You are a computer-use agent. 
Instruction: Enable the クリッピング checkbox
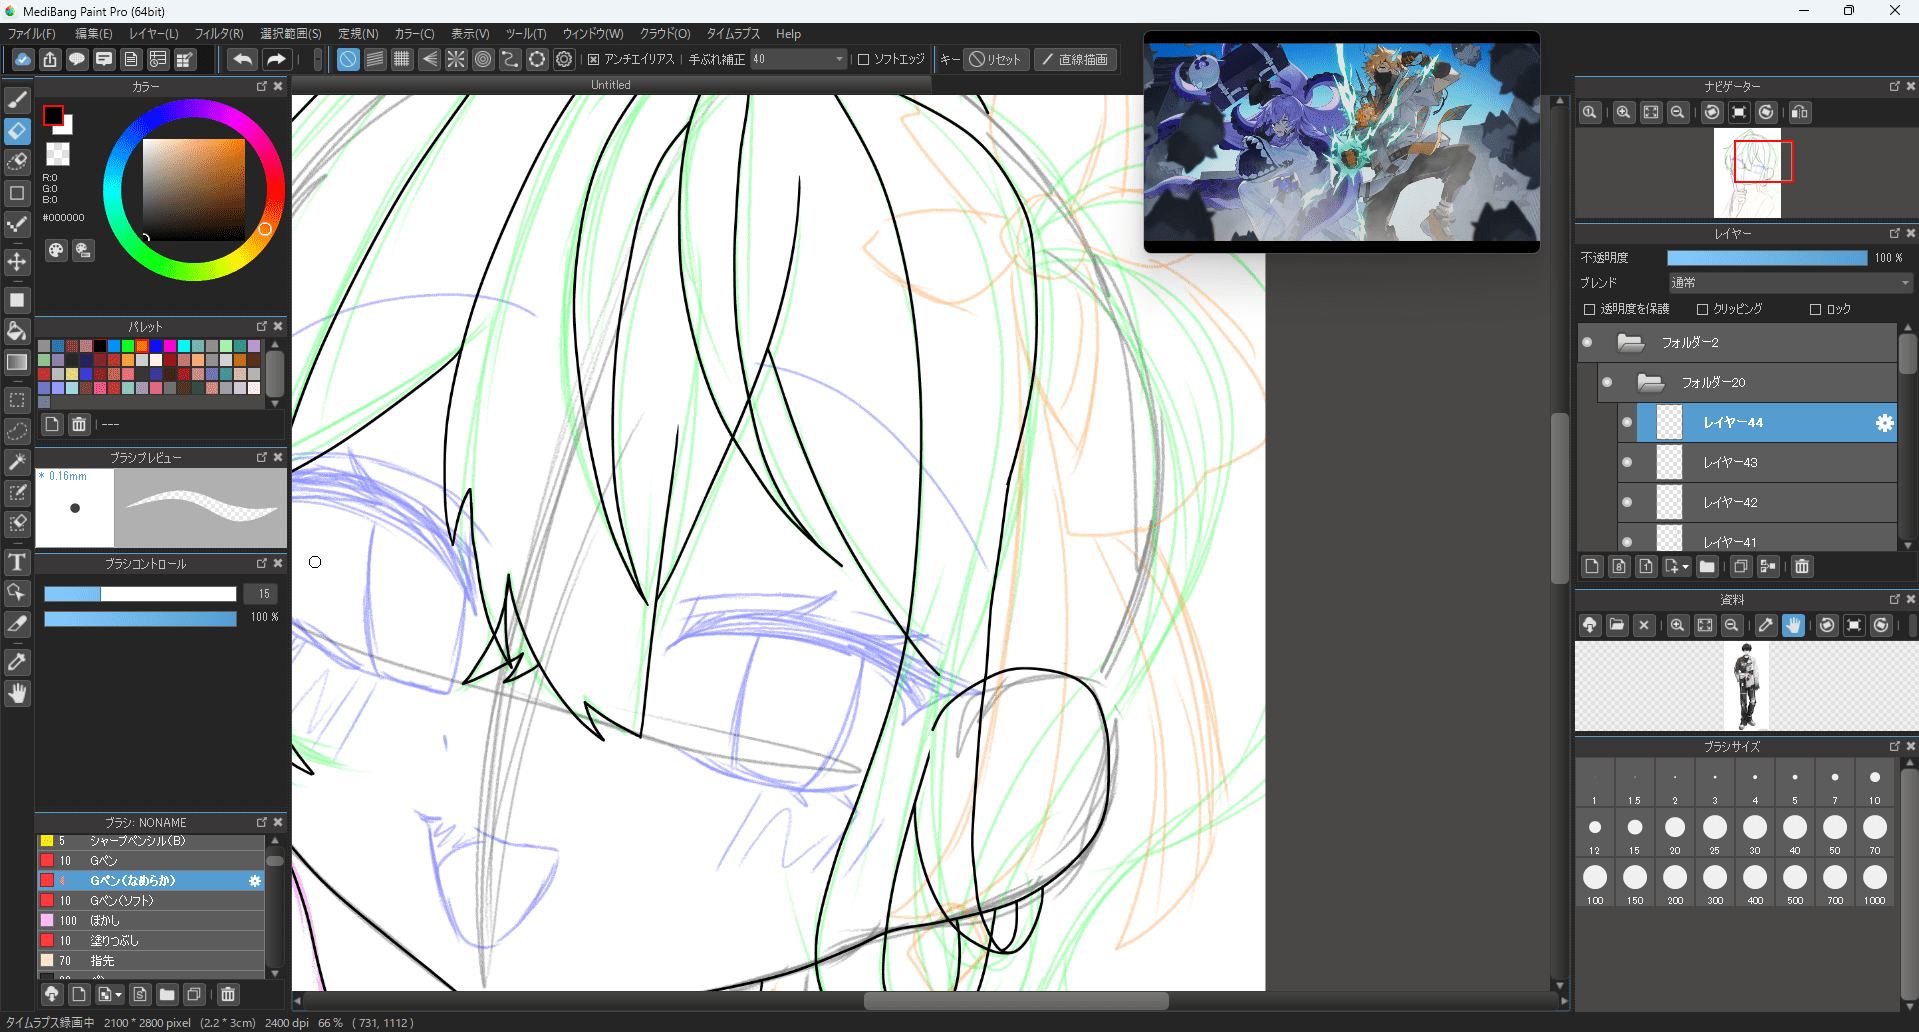tap(1702, 310)
